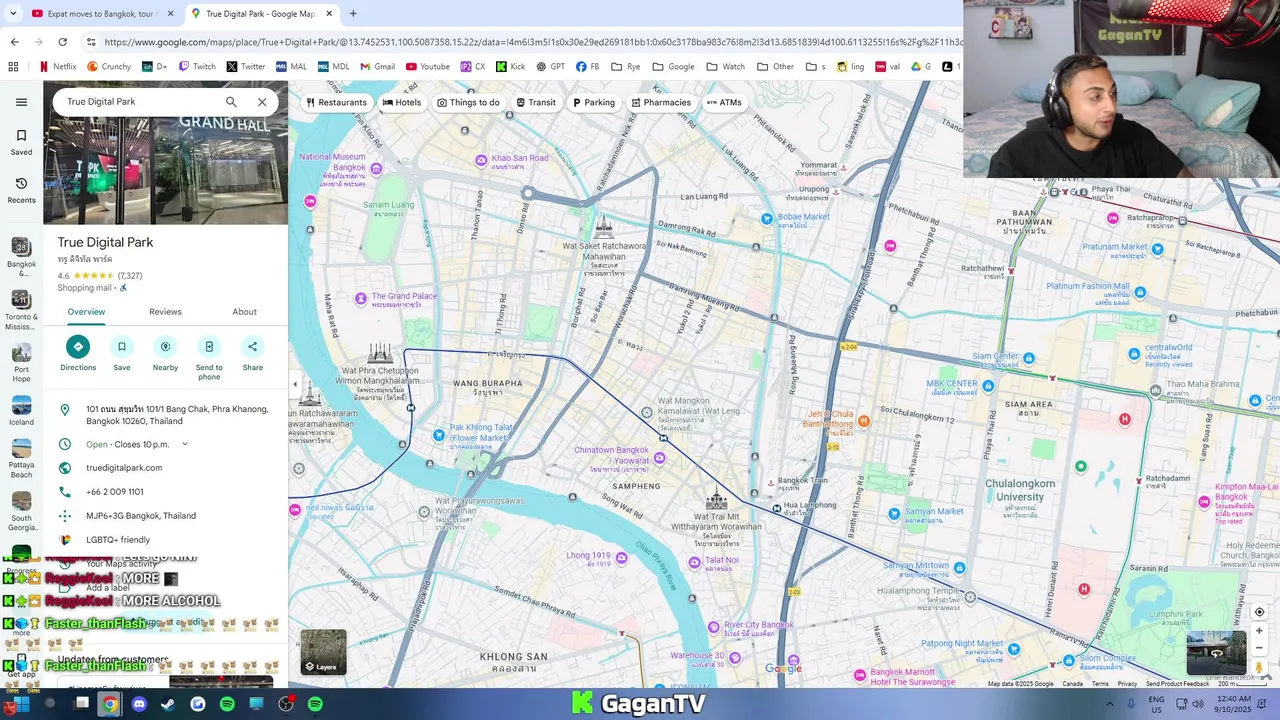
Task: Share True Digital Park location
Action: [253, 354]
